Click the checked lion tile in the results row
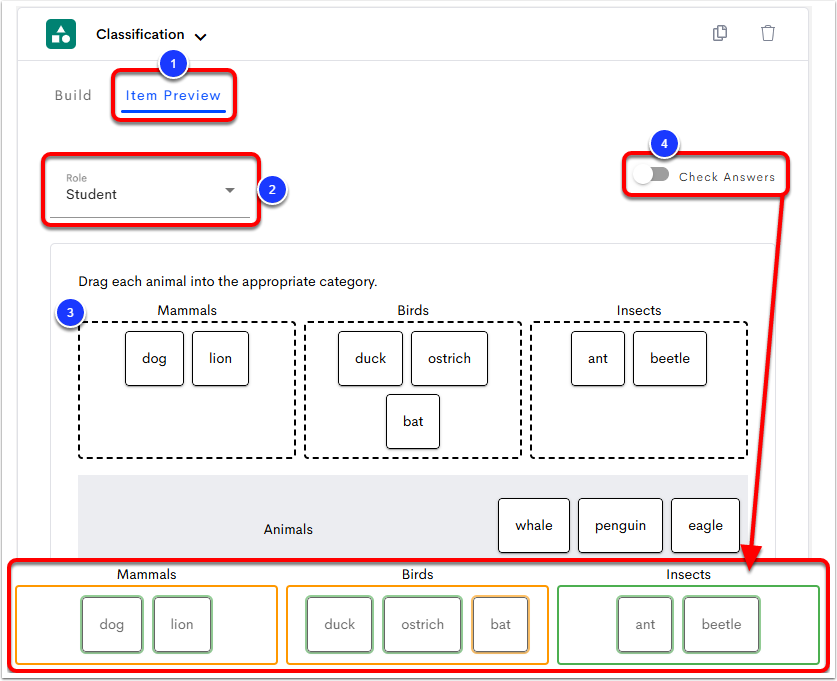 182,624
